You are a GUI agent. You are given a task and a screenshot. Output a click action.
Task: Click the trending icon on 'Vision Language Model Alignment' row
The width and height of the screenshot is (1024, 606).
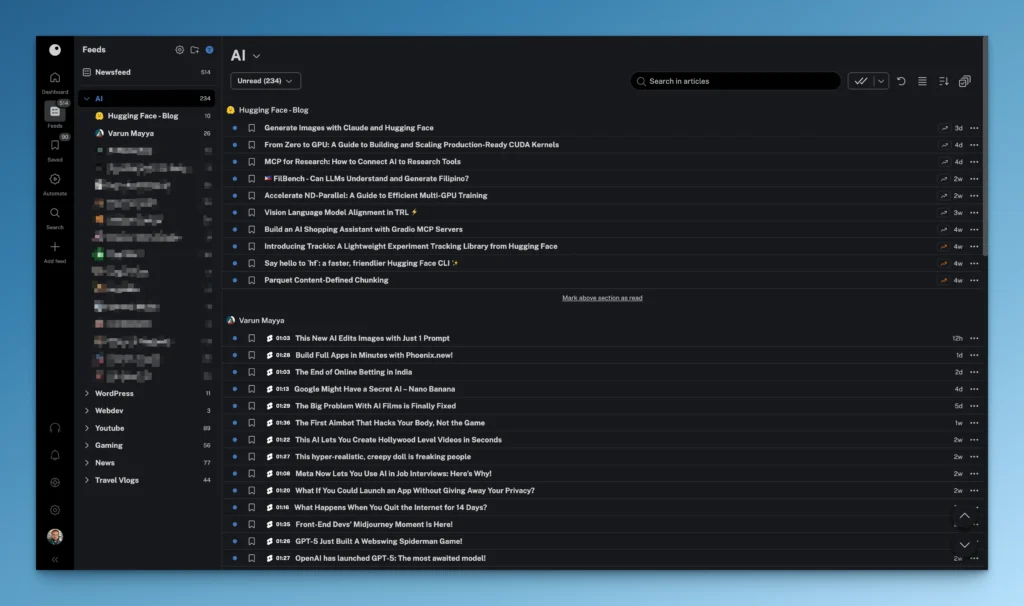point(944,213)
